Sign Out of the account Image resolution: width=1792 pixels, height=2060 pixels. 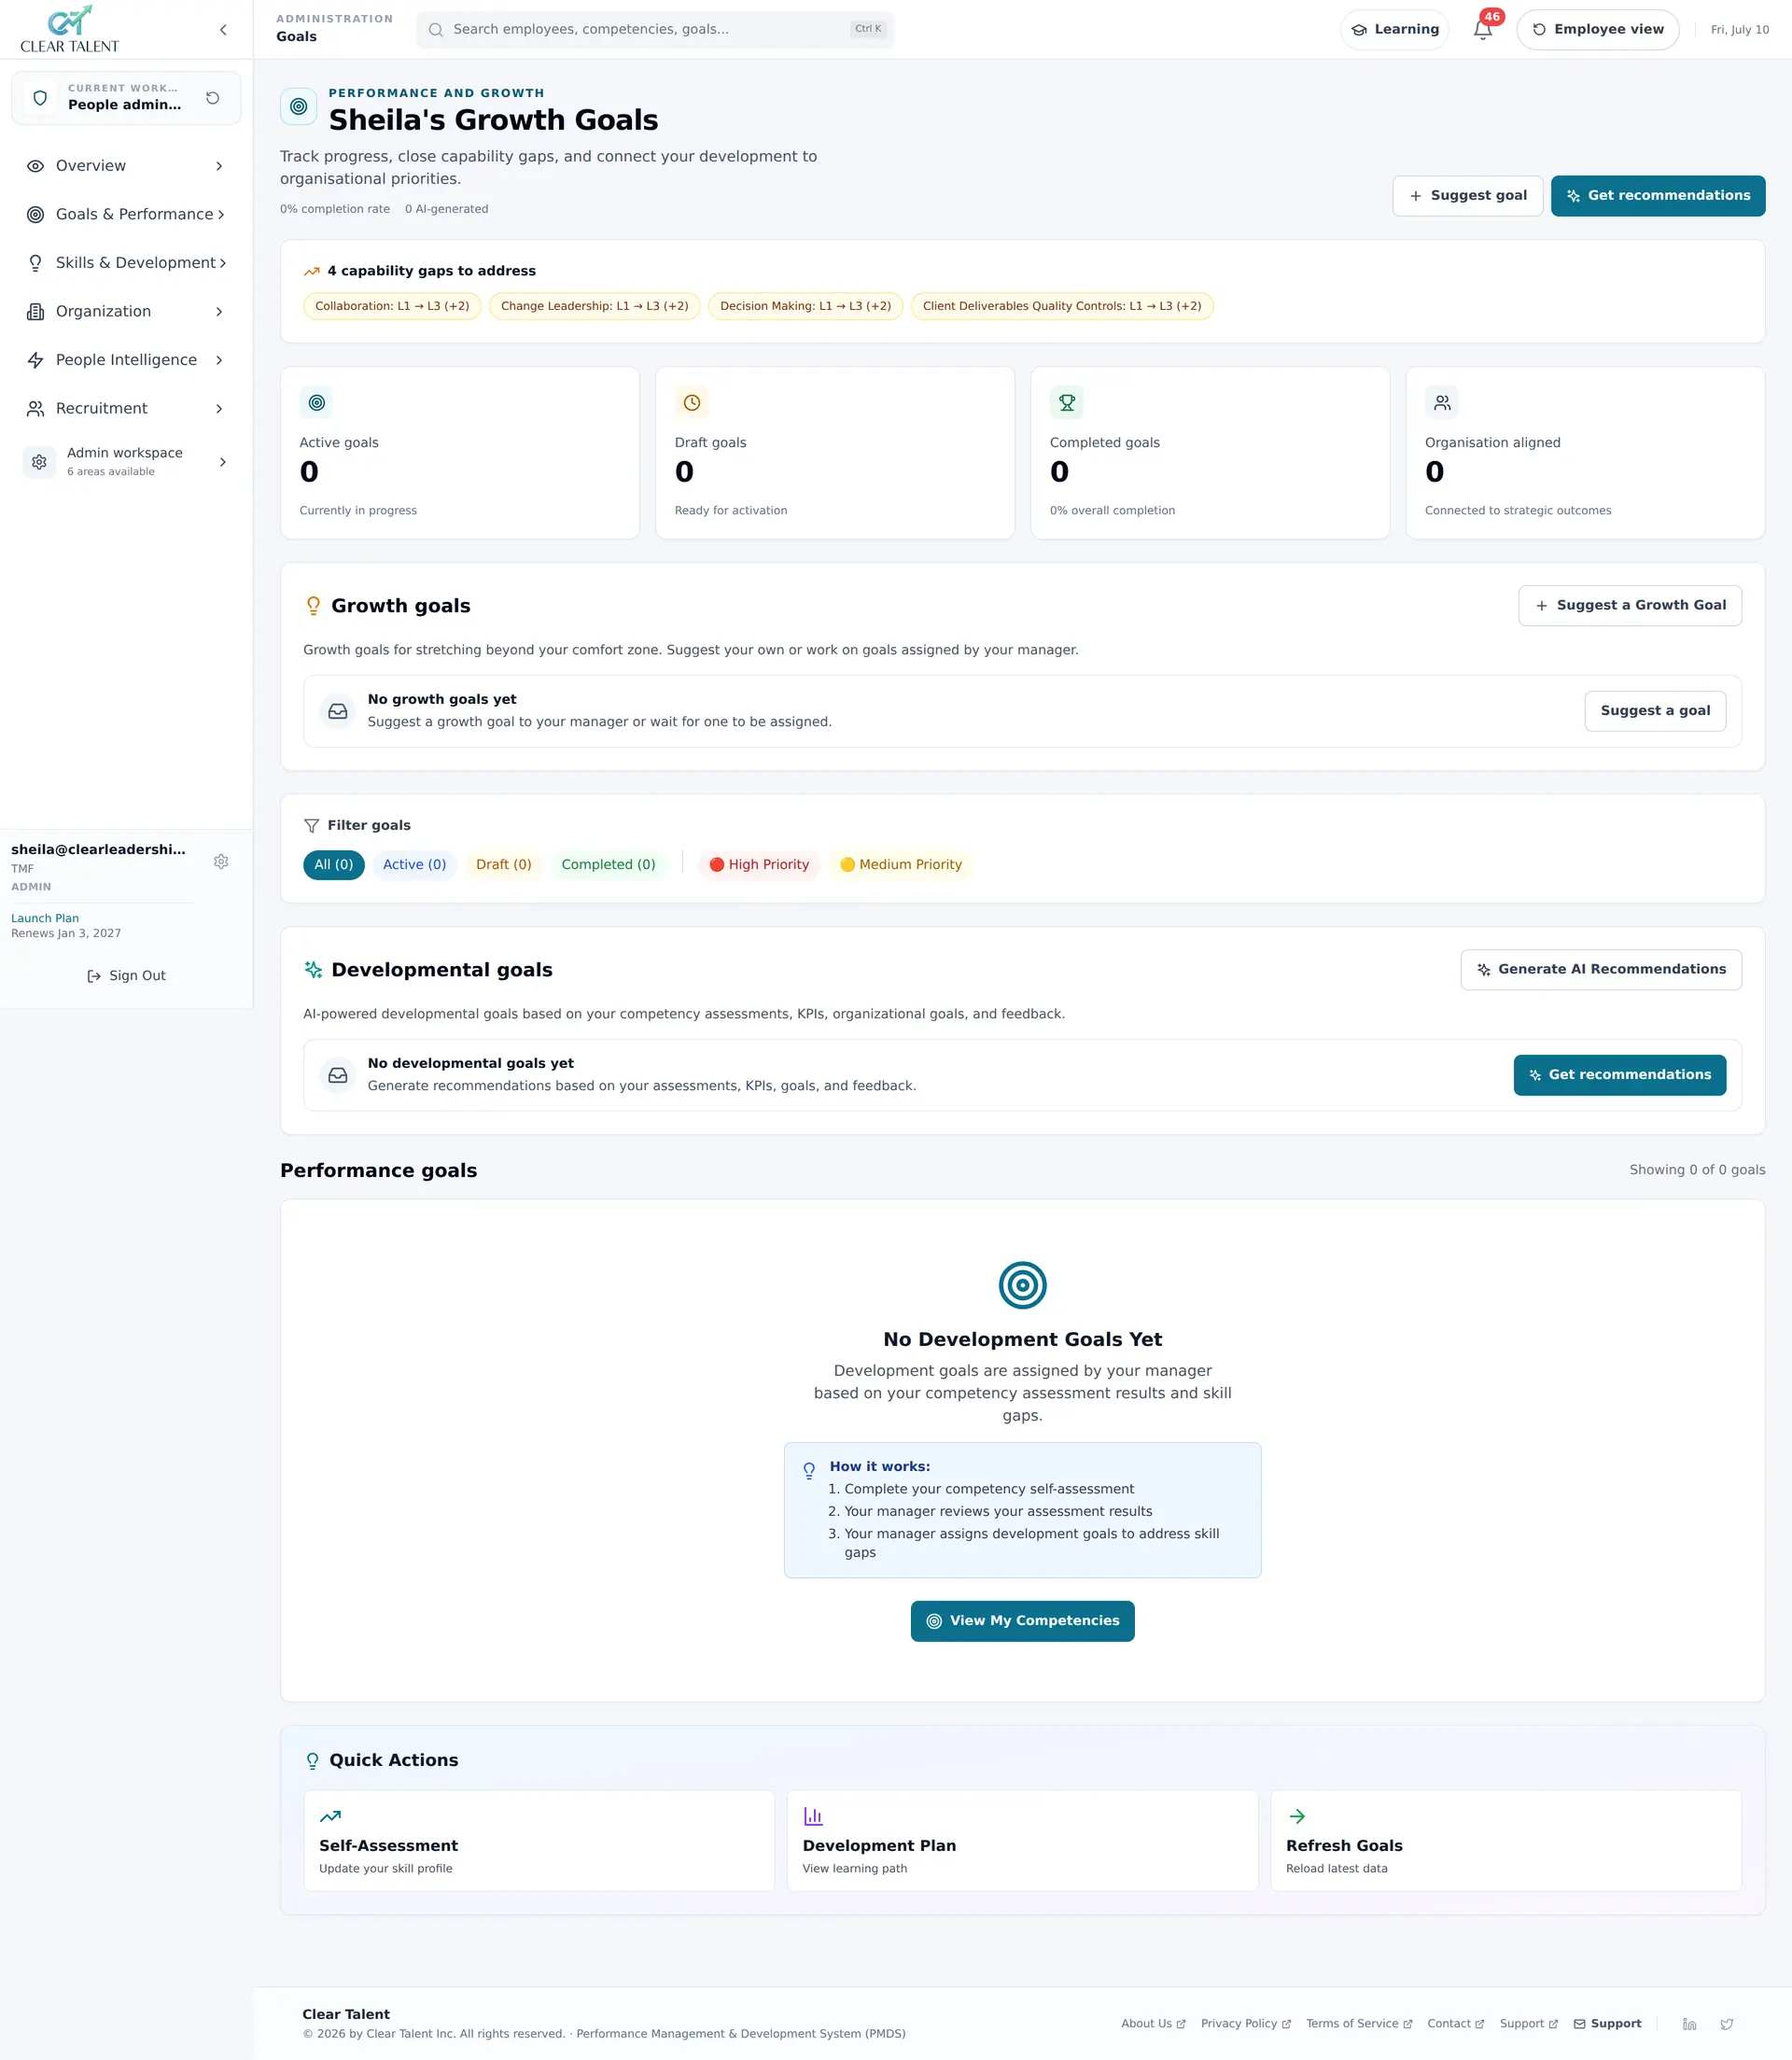(x=126, y=976)
